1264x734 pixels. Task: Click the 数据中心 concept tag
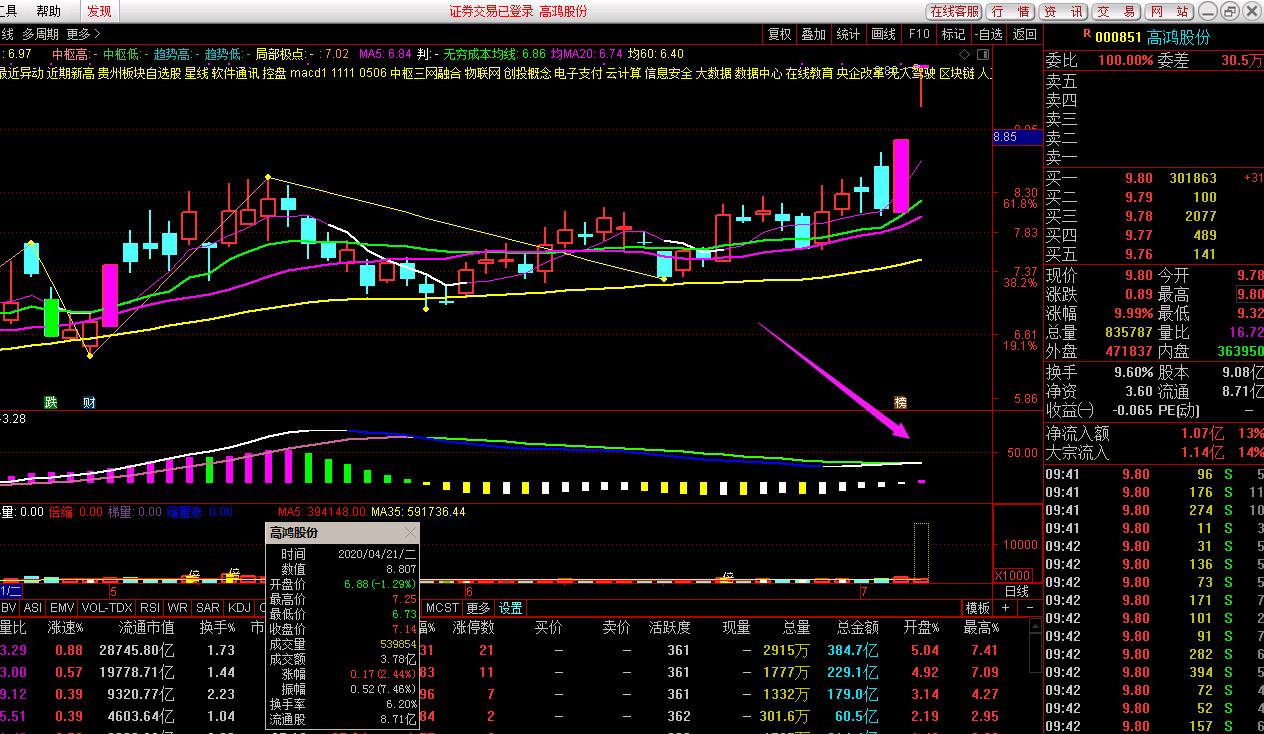click(758, 73)
